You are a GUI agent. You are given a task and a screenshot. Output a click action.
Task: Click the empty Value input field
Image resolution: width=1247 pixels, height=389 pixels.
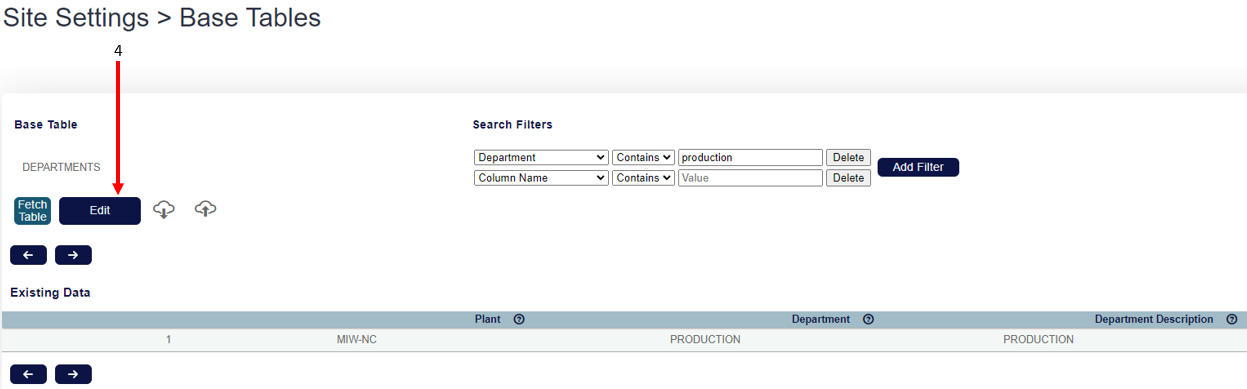pos(750,178)
